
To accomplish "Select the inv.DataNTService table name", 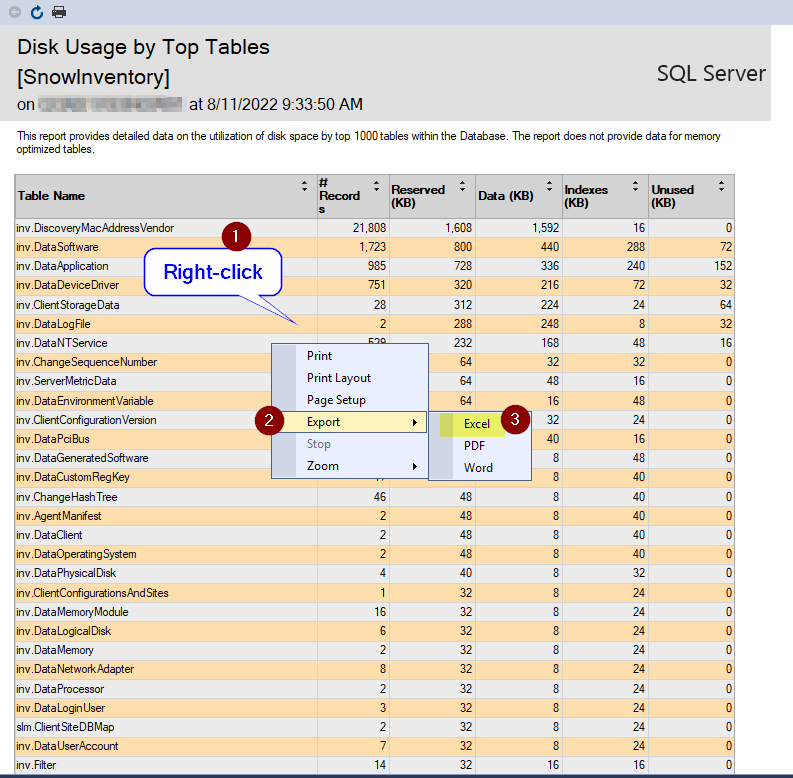I will 62,343.
